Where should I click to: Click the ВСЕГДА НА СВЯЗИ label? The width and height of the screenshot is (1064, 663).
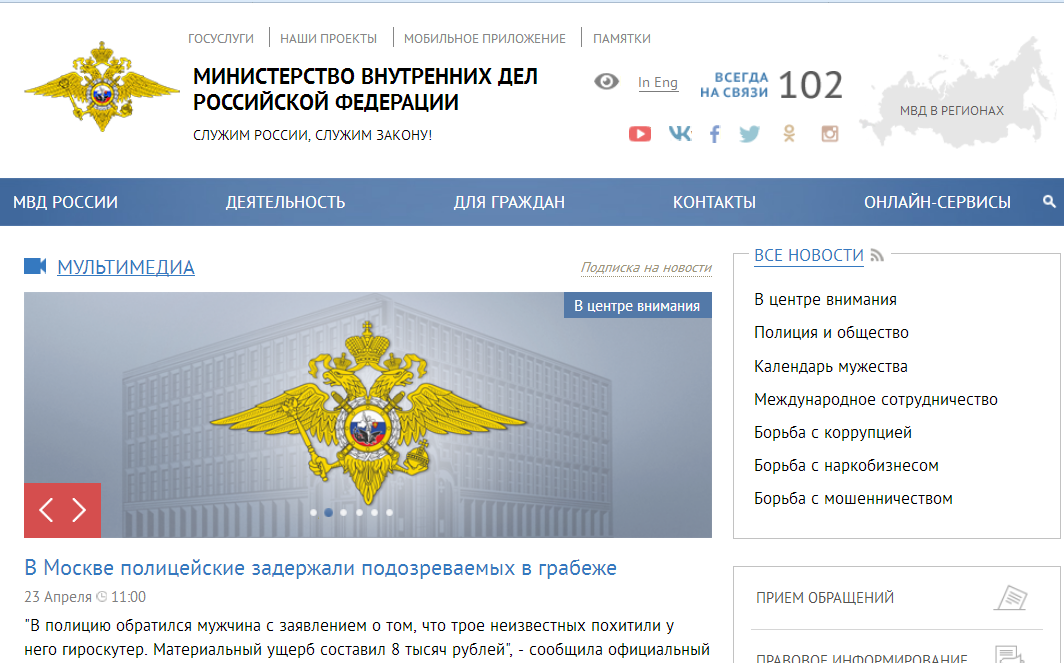[x=734, y=85]
